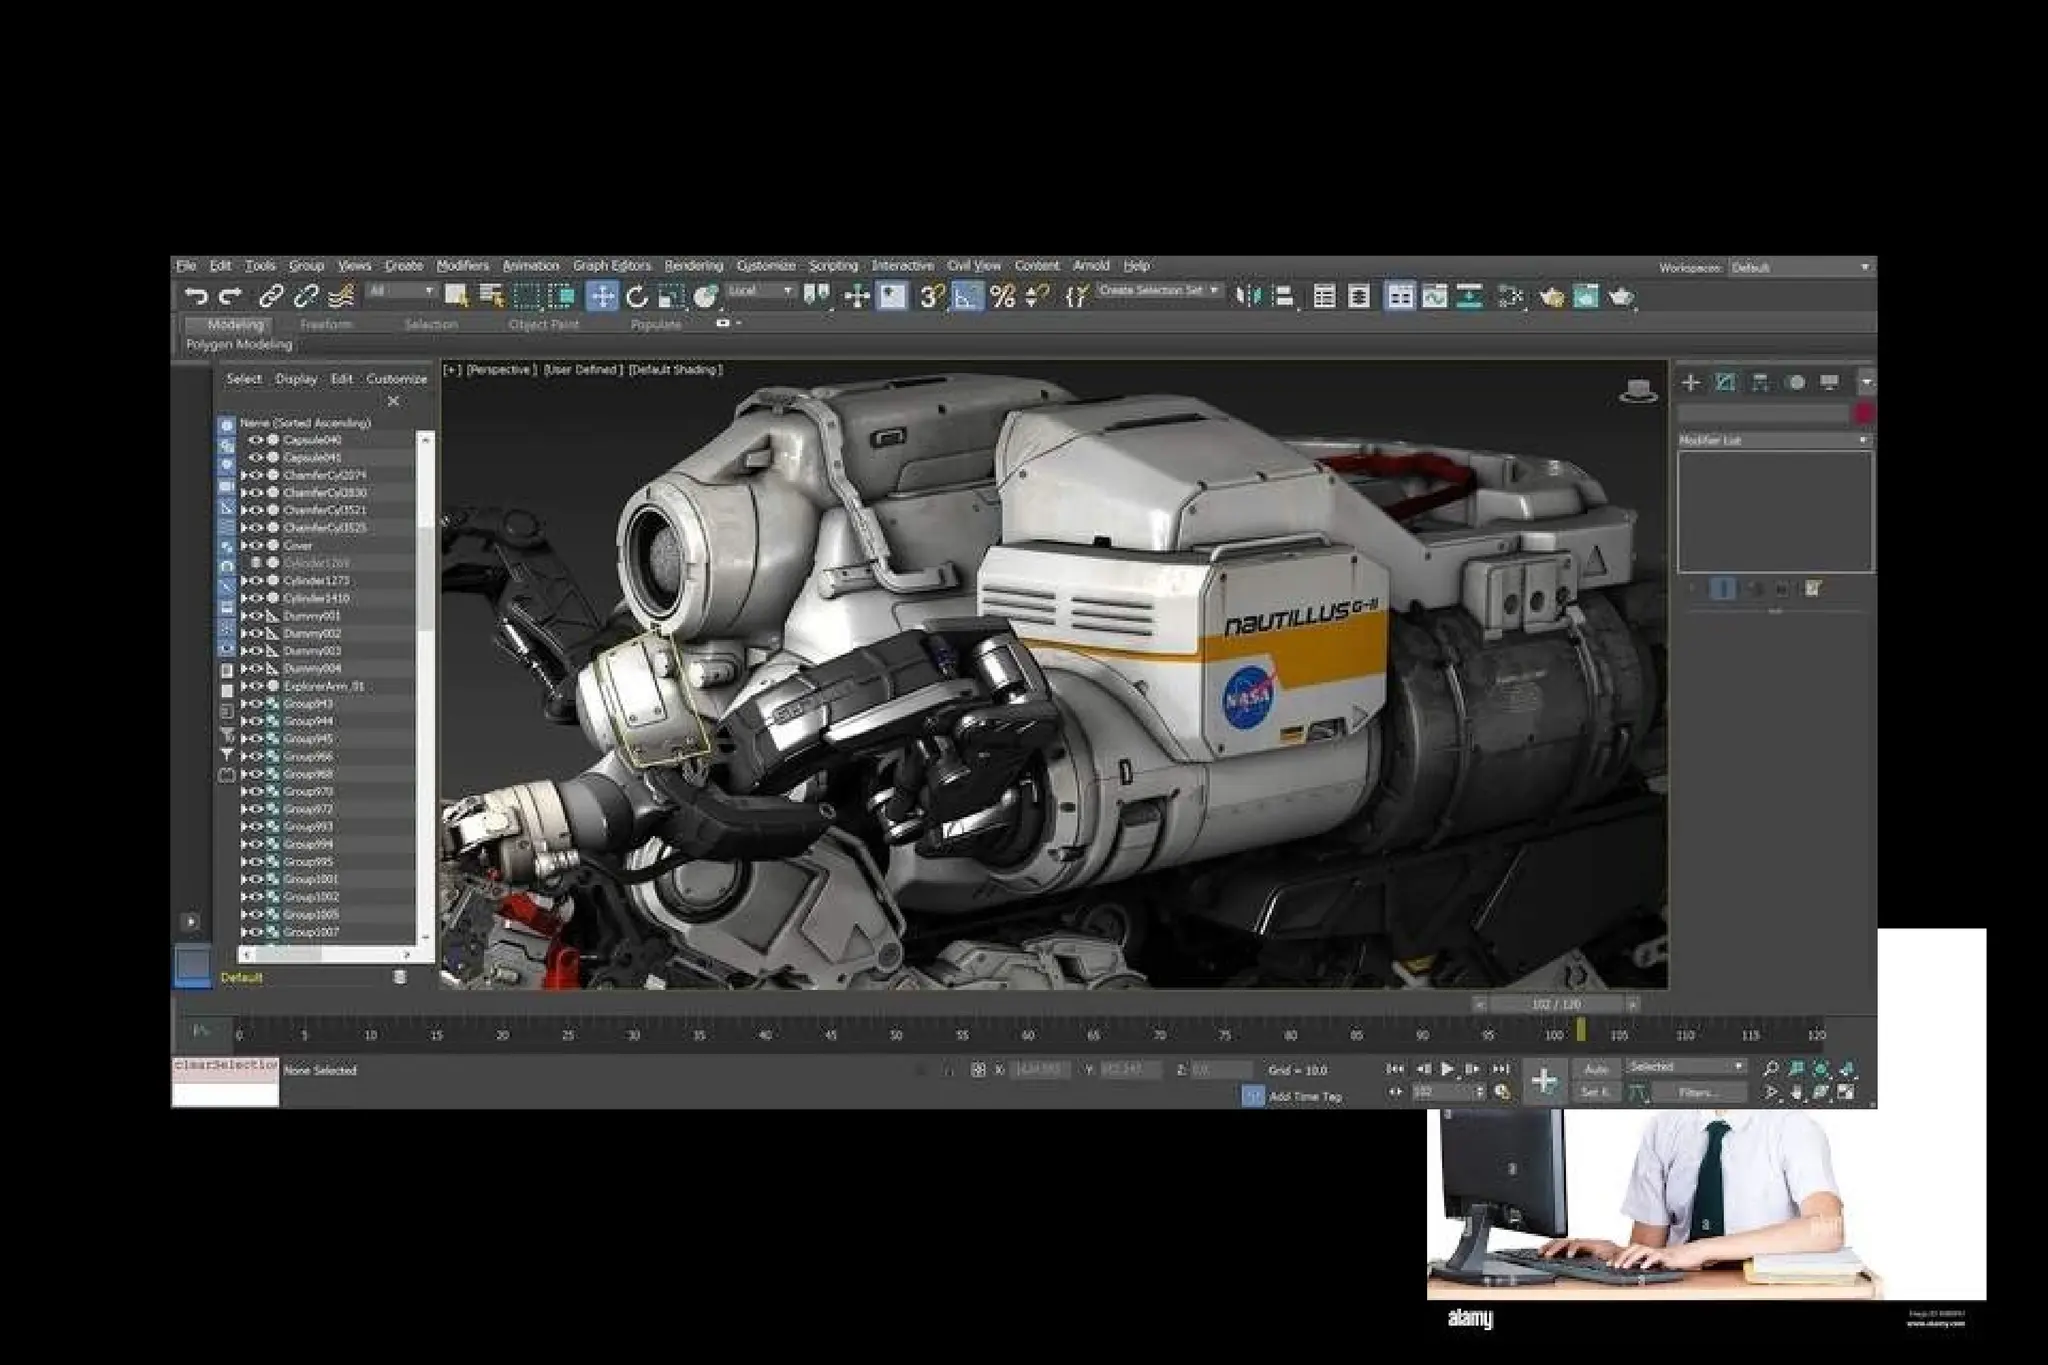This screenshot has width=2048, height=1365.
Task: Toggle eye icon for Dummy001
Action: click(x=257, y=616)
